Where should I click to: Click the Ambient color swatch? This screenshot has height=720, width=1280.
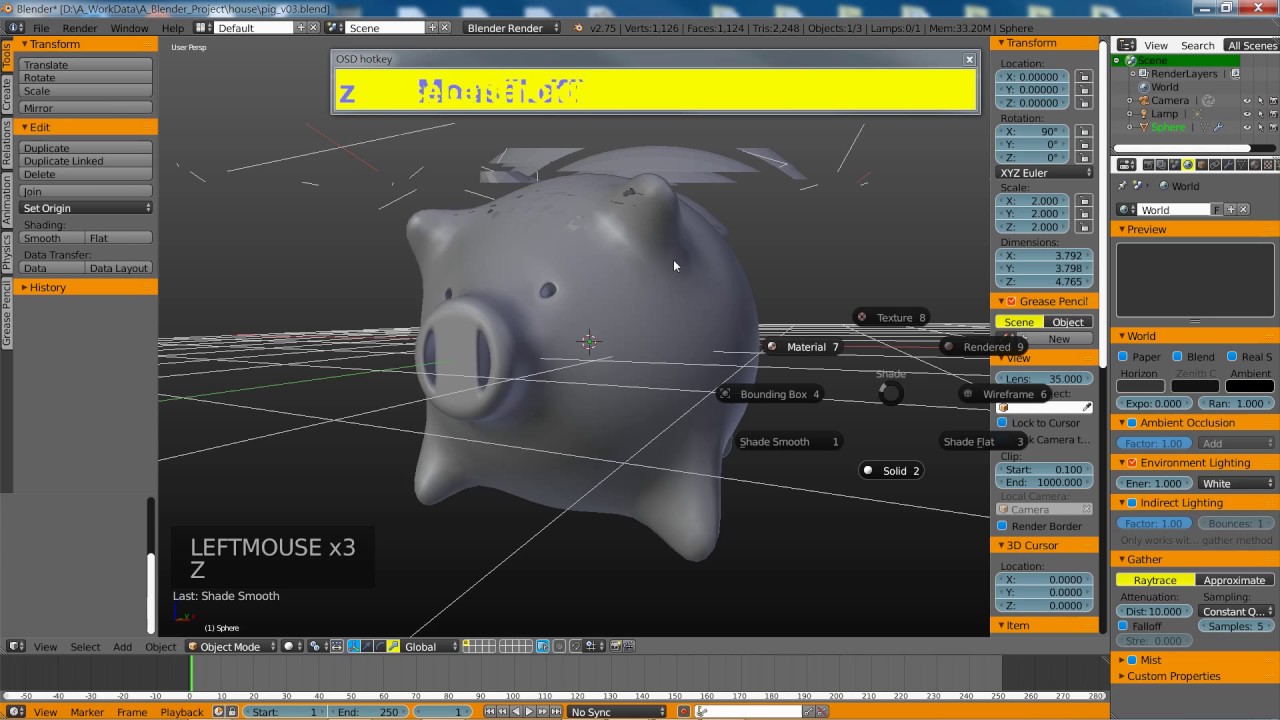pyautogui.click(x=1250, y=386)
